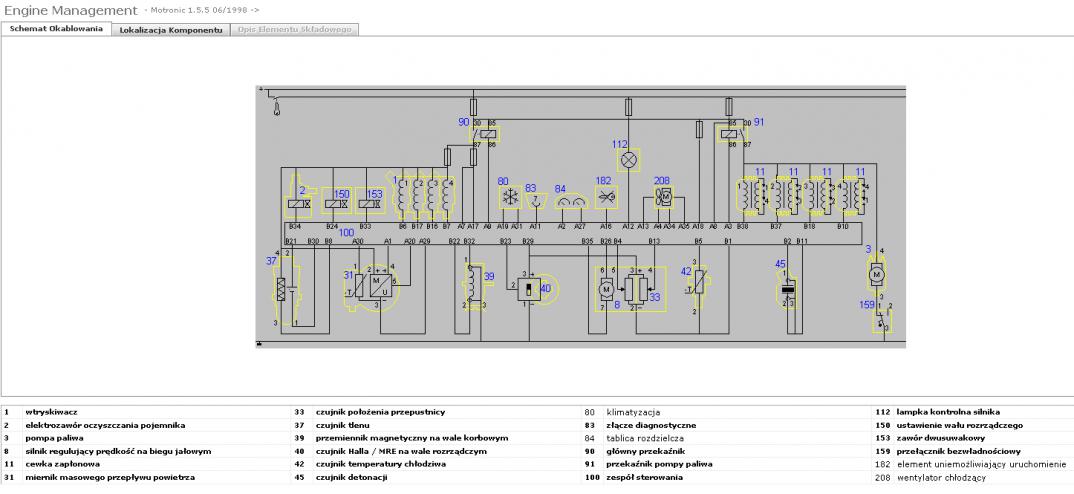
Task: Select 'lampka kontrolna silnika' legend row
Action: [947, 412]
